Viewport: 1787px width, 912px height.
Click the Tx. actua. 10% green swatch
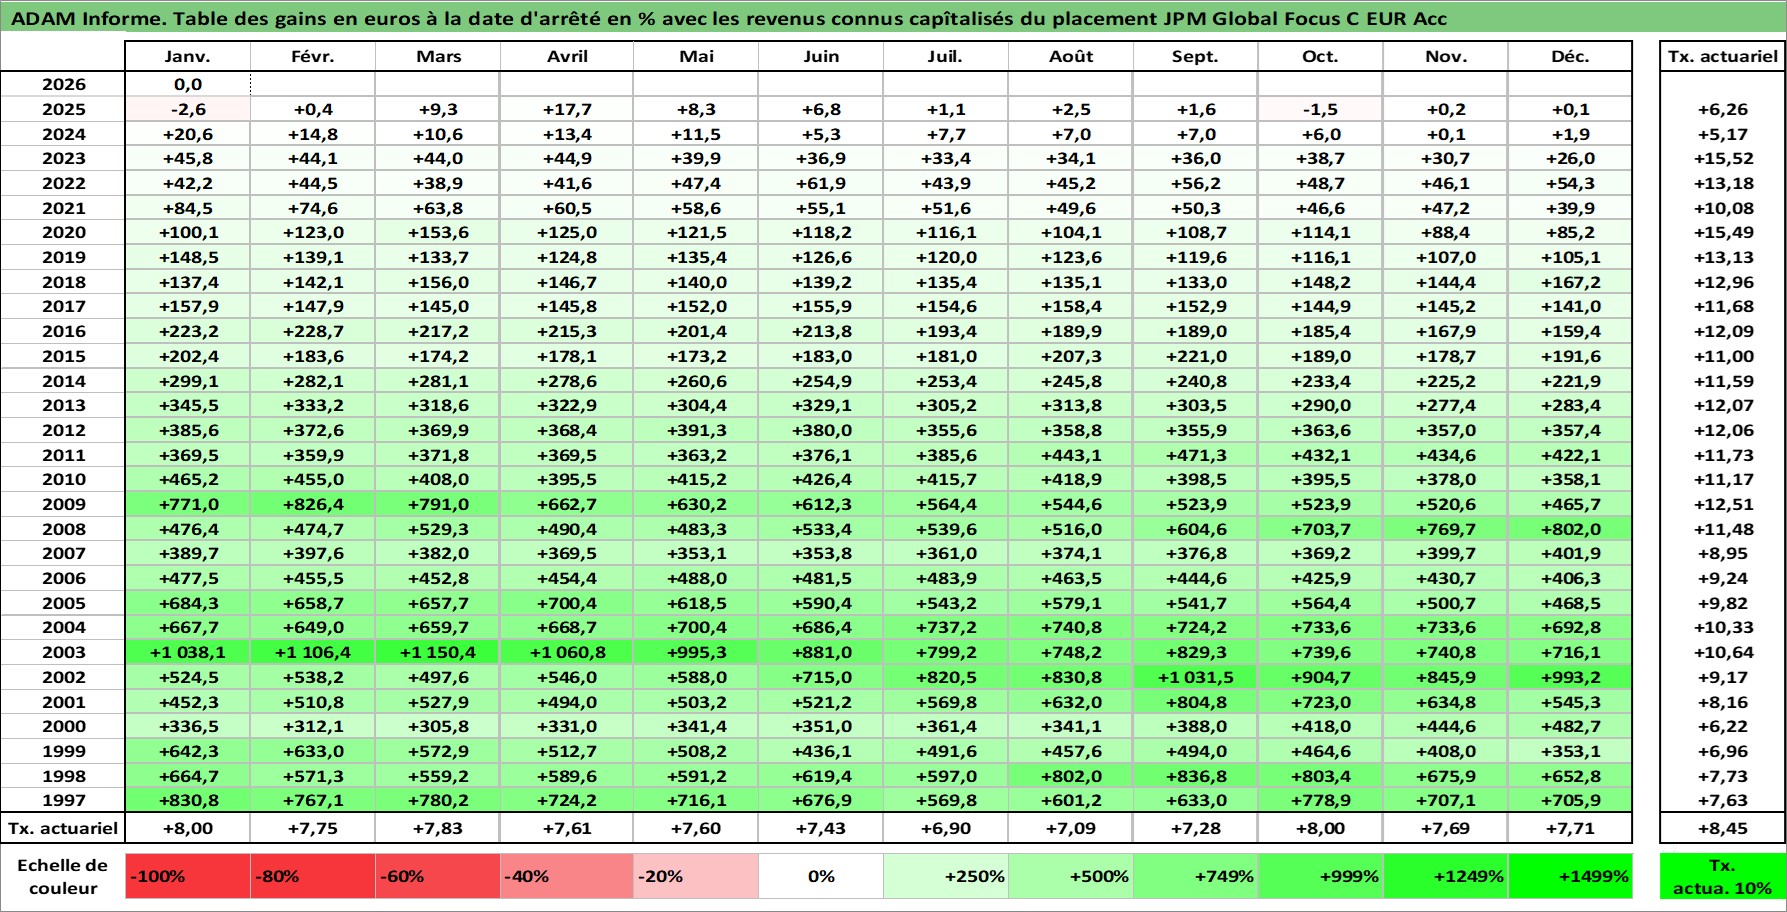pyautogui.click(x=1723, y=876)
